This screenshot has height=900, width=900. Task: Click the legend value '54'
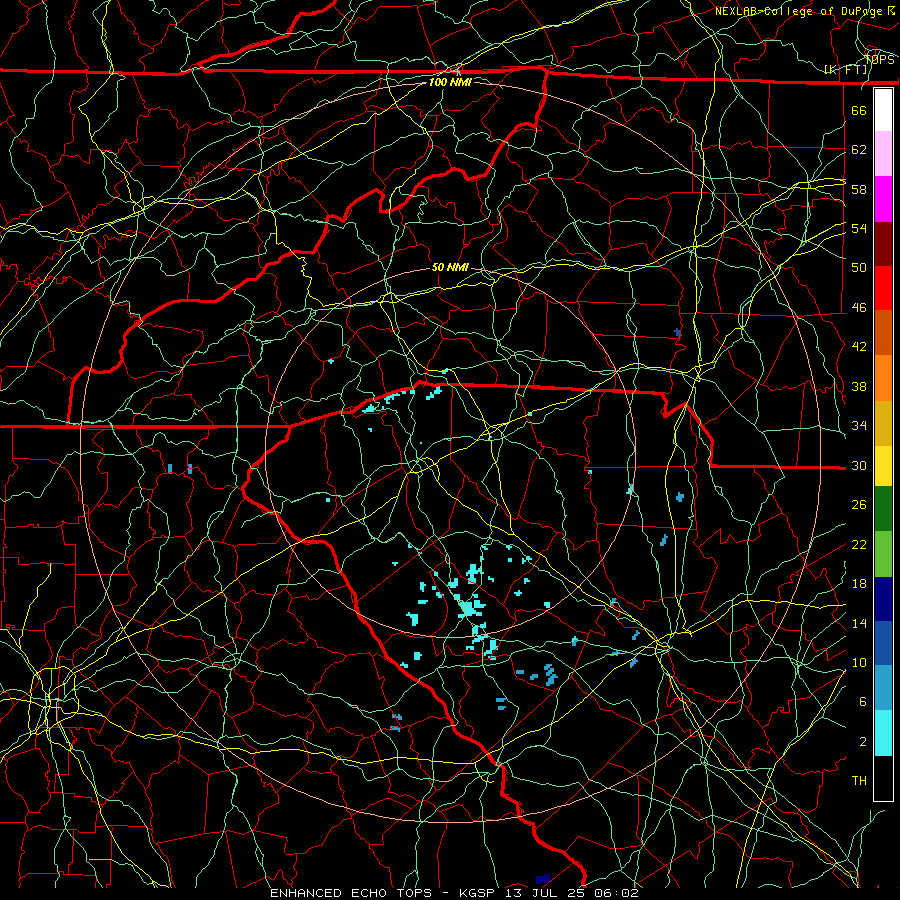click(x=859, y=228)
